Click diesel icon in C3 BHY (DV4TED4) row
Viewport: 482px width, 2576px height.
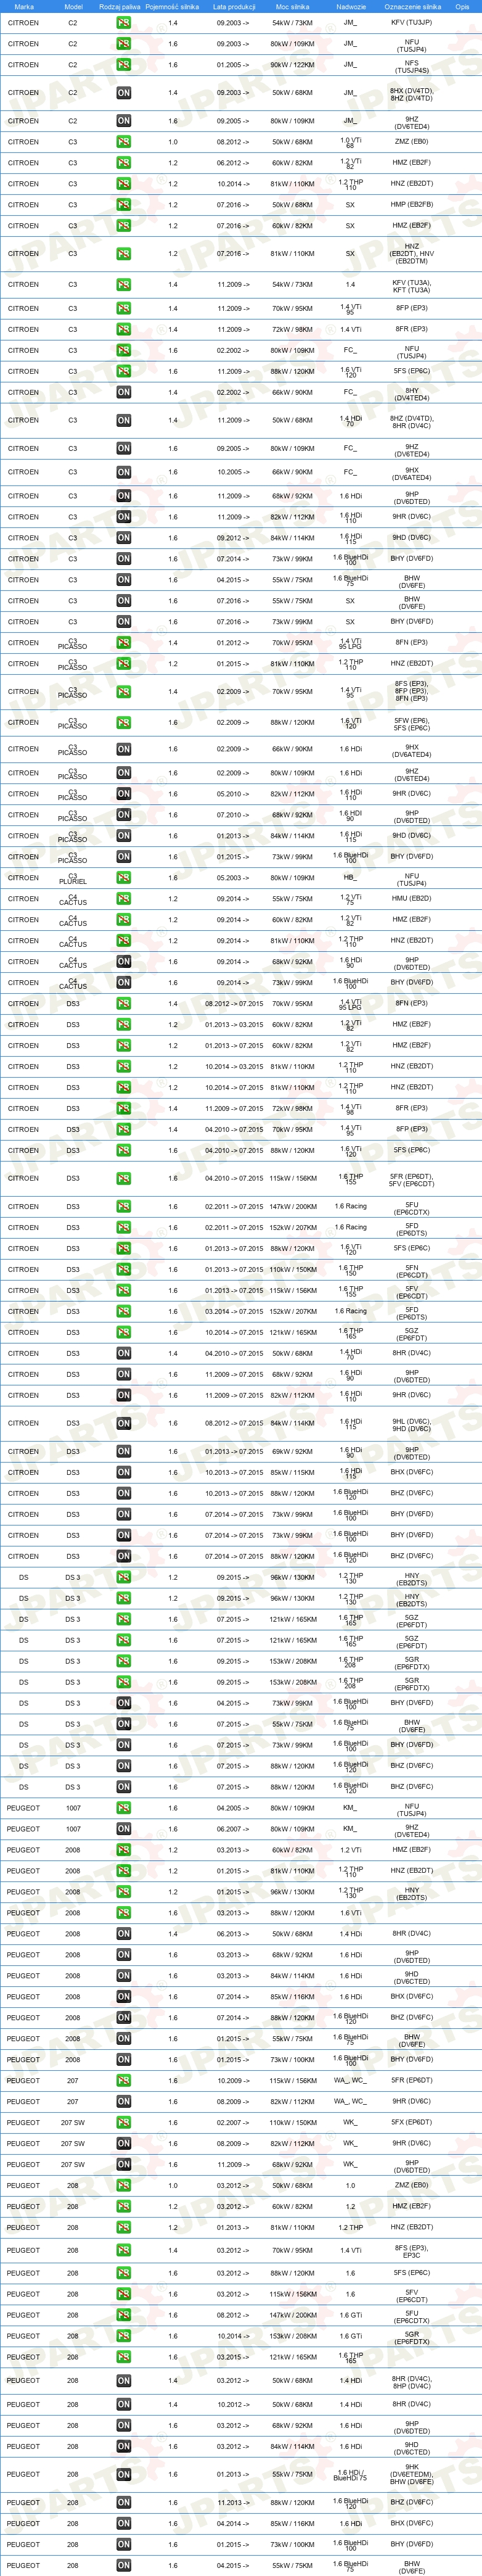pyautogui.click(x=123, y=392)
